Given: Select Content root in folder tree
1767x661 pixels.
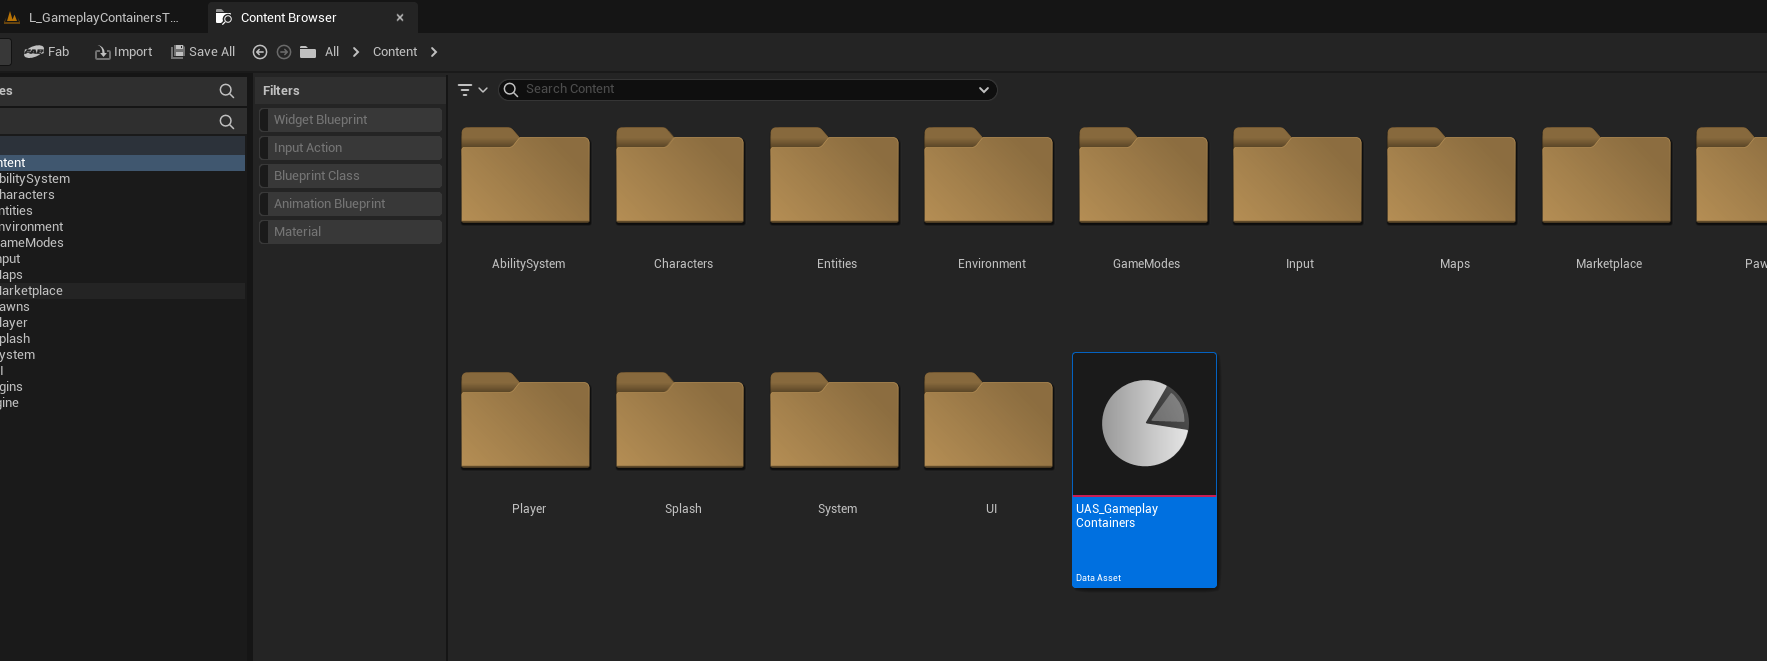Looking at the screenshot, I should [122, 163].
